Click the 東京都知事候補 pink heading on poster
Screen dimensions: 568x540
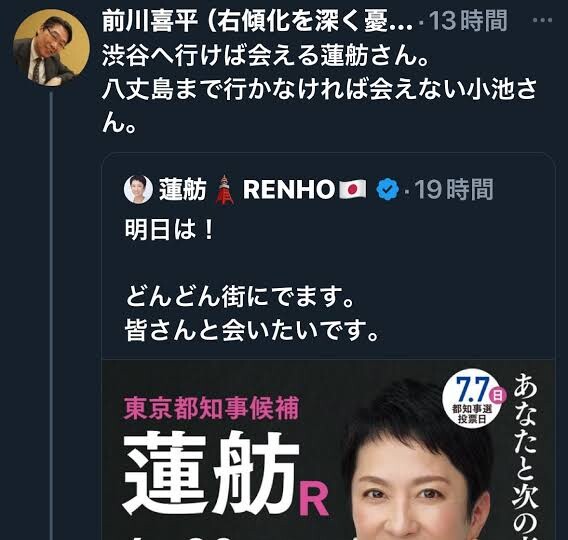pyautogui.click(x=211, y=408)
